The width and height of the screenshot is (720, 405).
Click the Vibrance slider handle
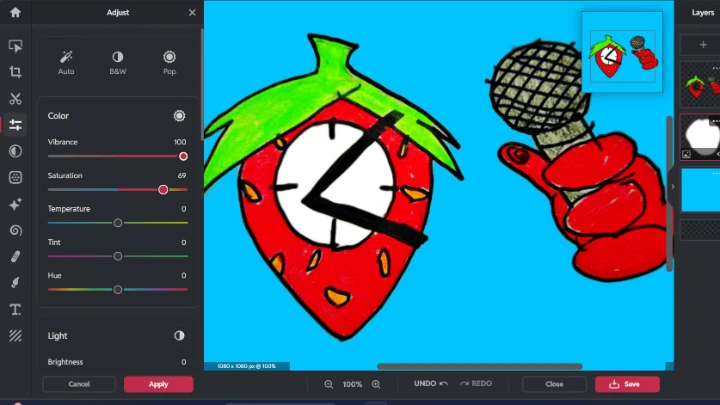pyautogui.click(x=183, y=156)
